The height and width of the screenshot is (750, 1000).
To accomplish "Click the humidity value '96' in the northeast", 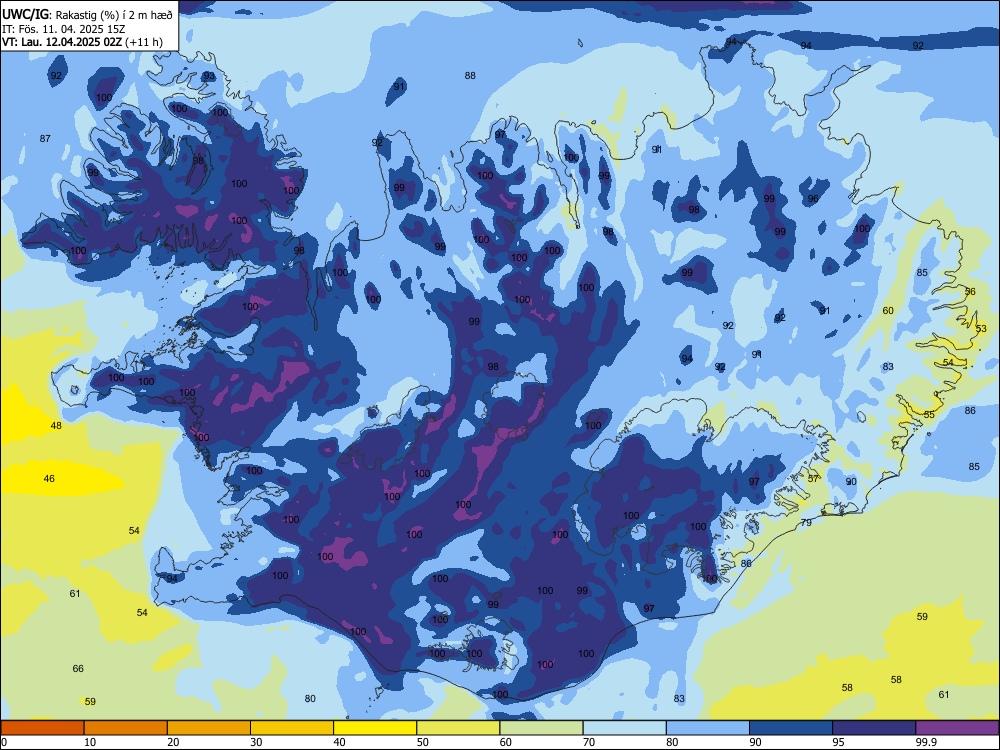I will pyautogui.click(x=813, y=198).
